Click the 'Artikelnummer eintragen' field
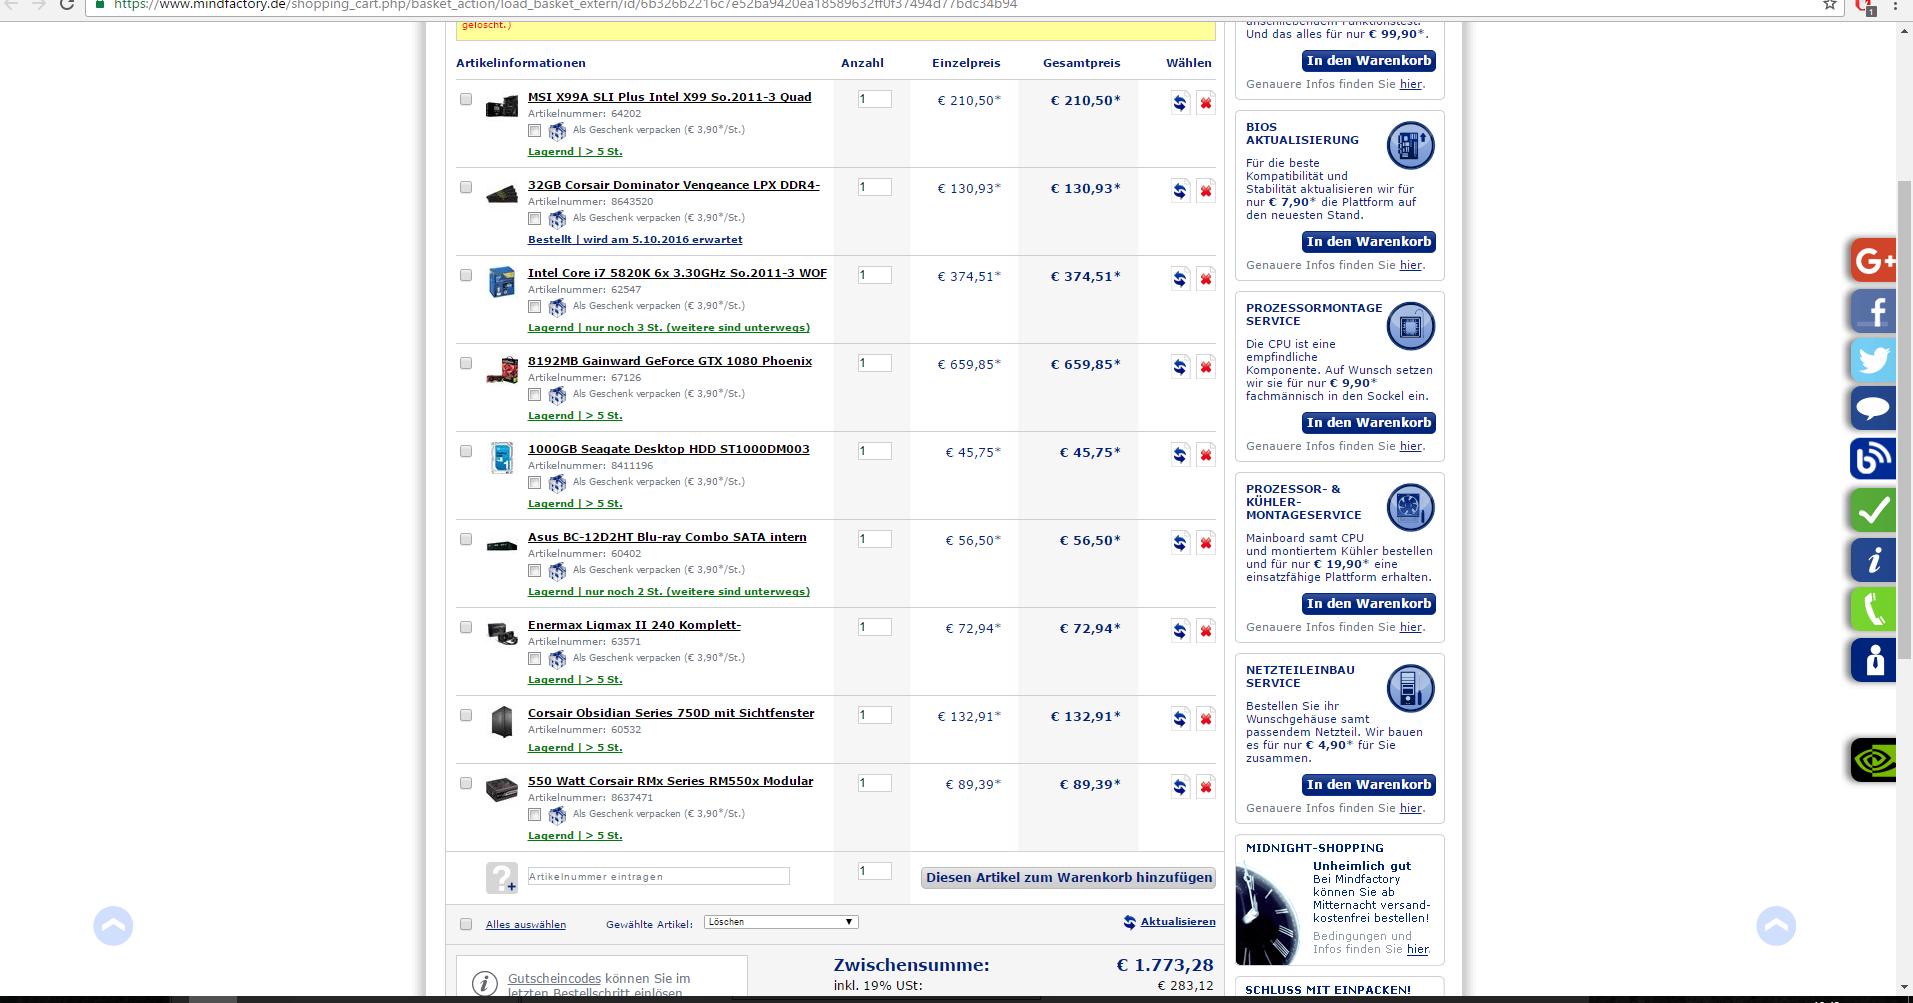The height and width of the screenshot is (1003, 1913). coord(658,877)
